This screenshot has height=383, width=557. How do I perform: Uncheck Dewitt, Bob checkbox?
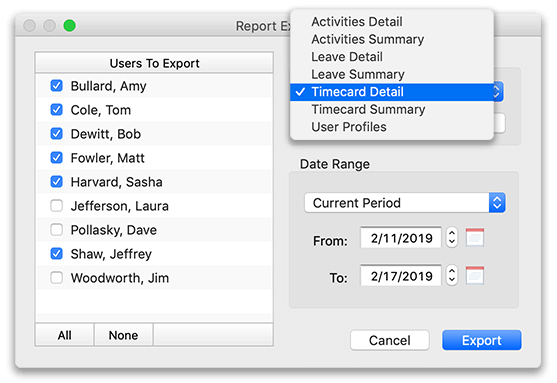[x=56, y=134]
